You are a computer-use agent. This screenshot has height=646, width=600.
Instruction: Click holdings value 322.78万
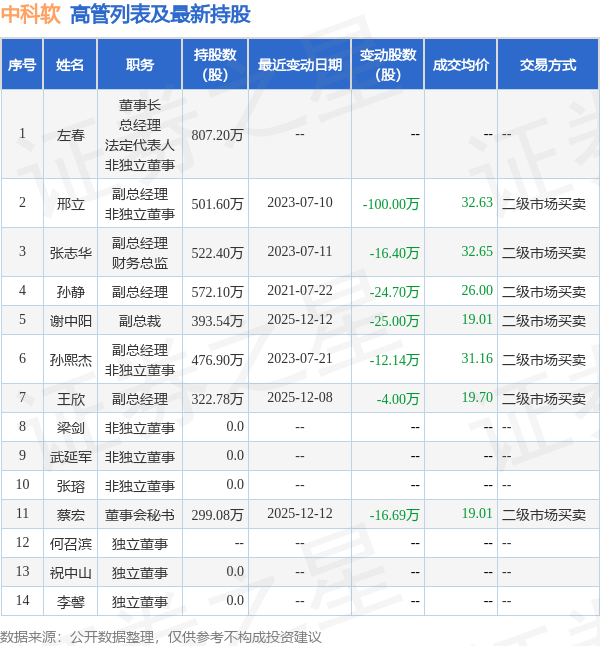pyautogui.click(x=217, y=399)
